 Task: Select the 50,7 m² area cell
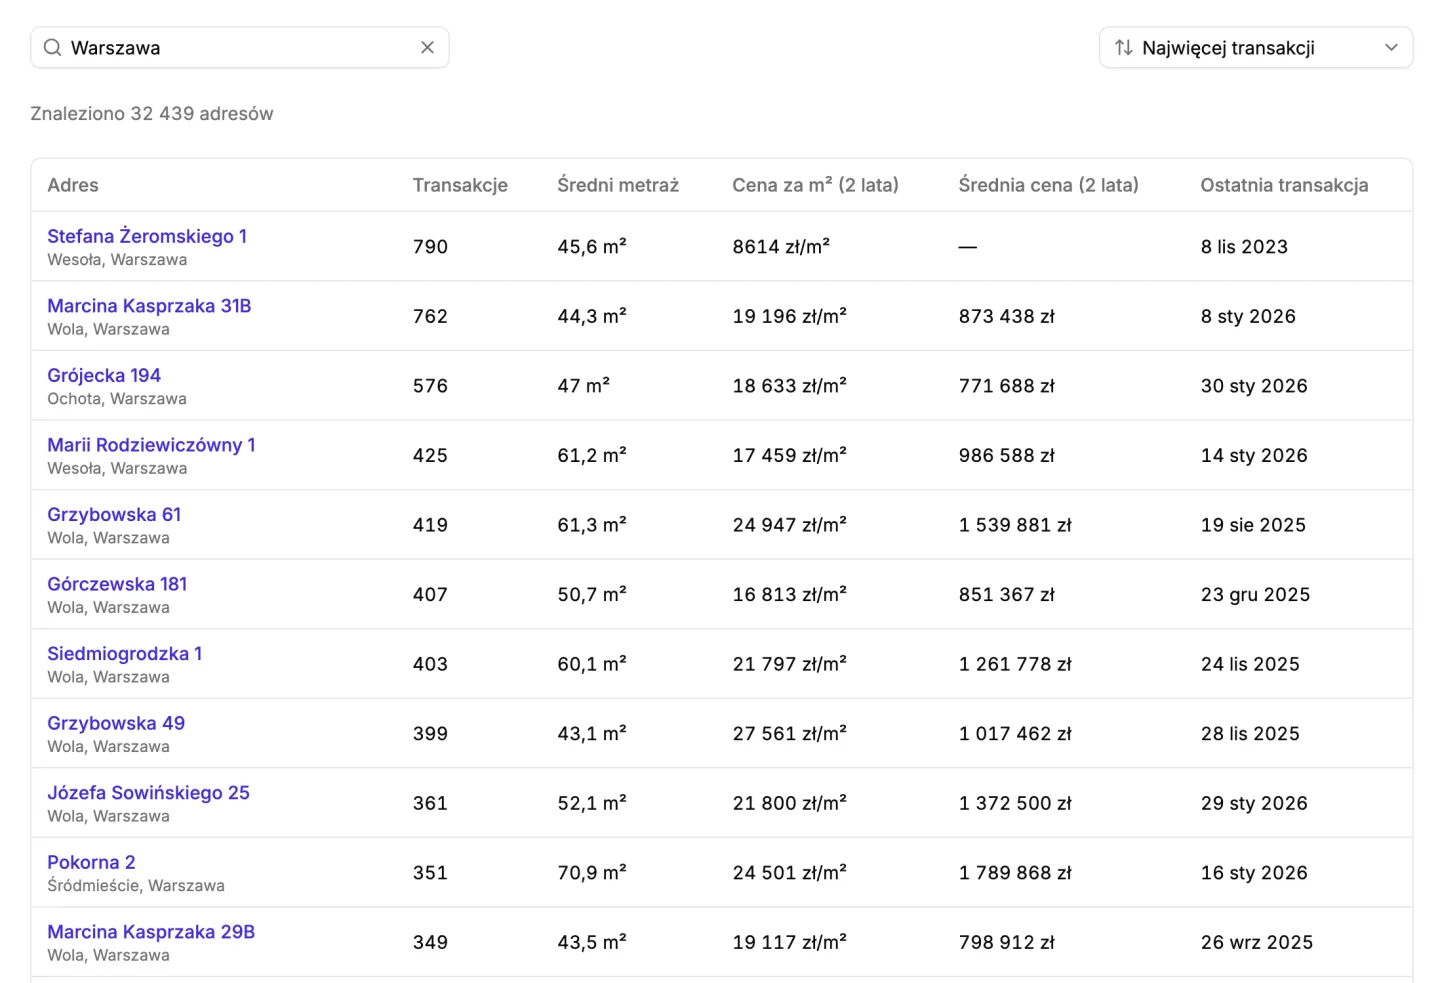592,594
